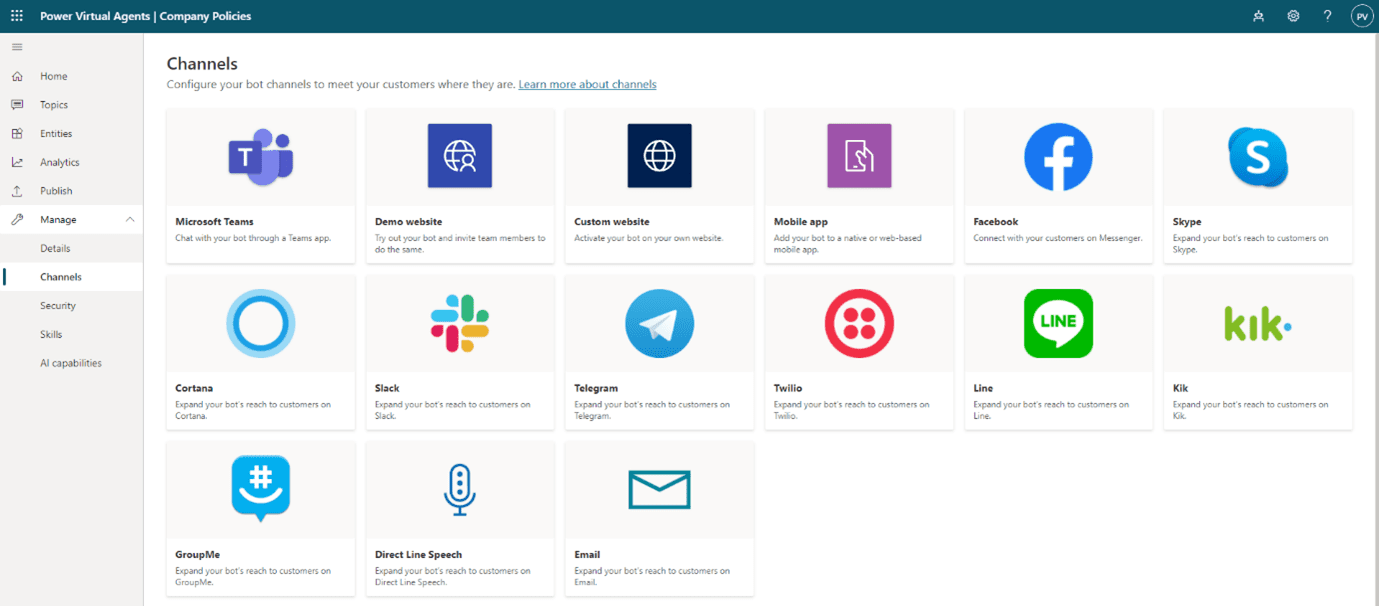Open Details under Manage
The image size is (1379, 606).
(55, 248)
